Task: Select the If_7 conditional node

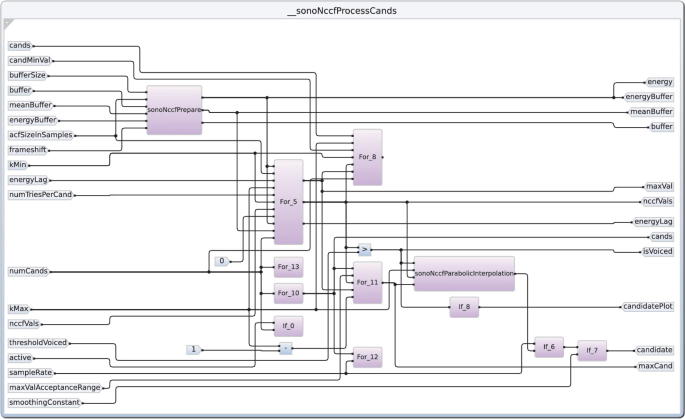Action: pyautogui.click(x=591, y=350)
